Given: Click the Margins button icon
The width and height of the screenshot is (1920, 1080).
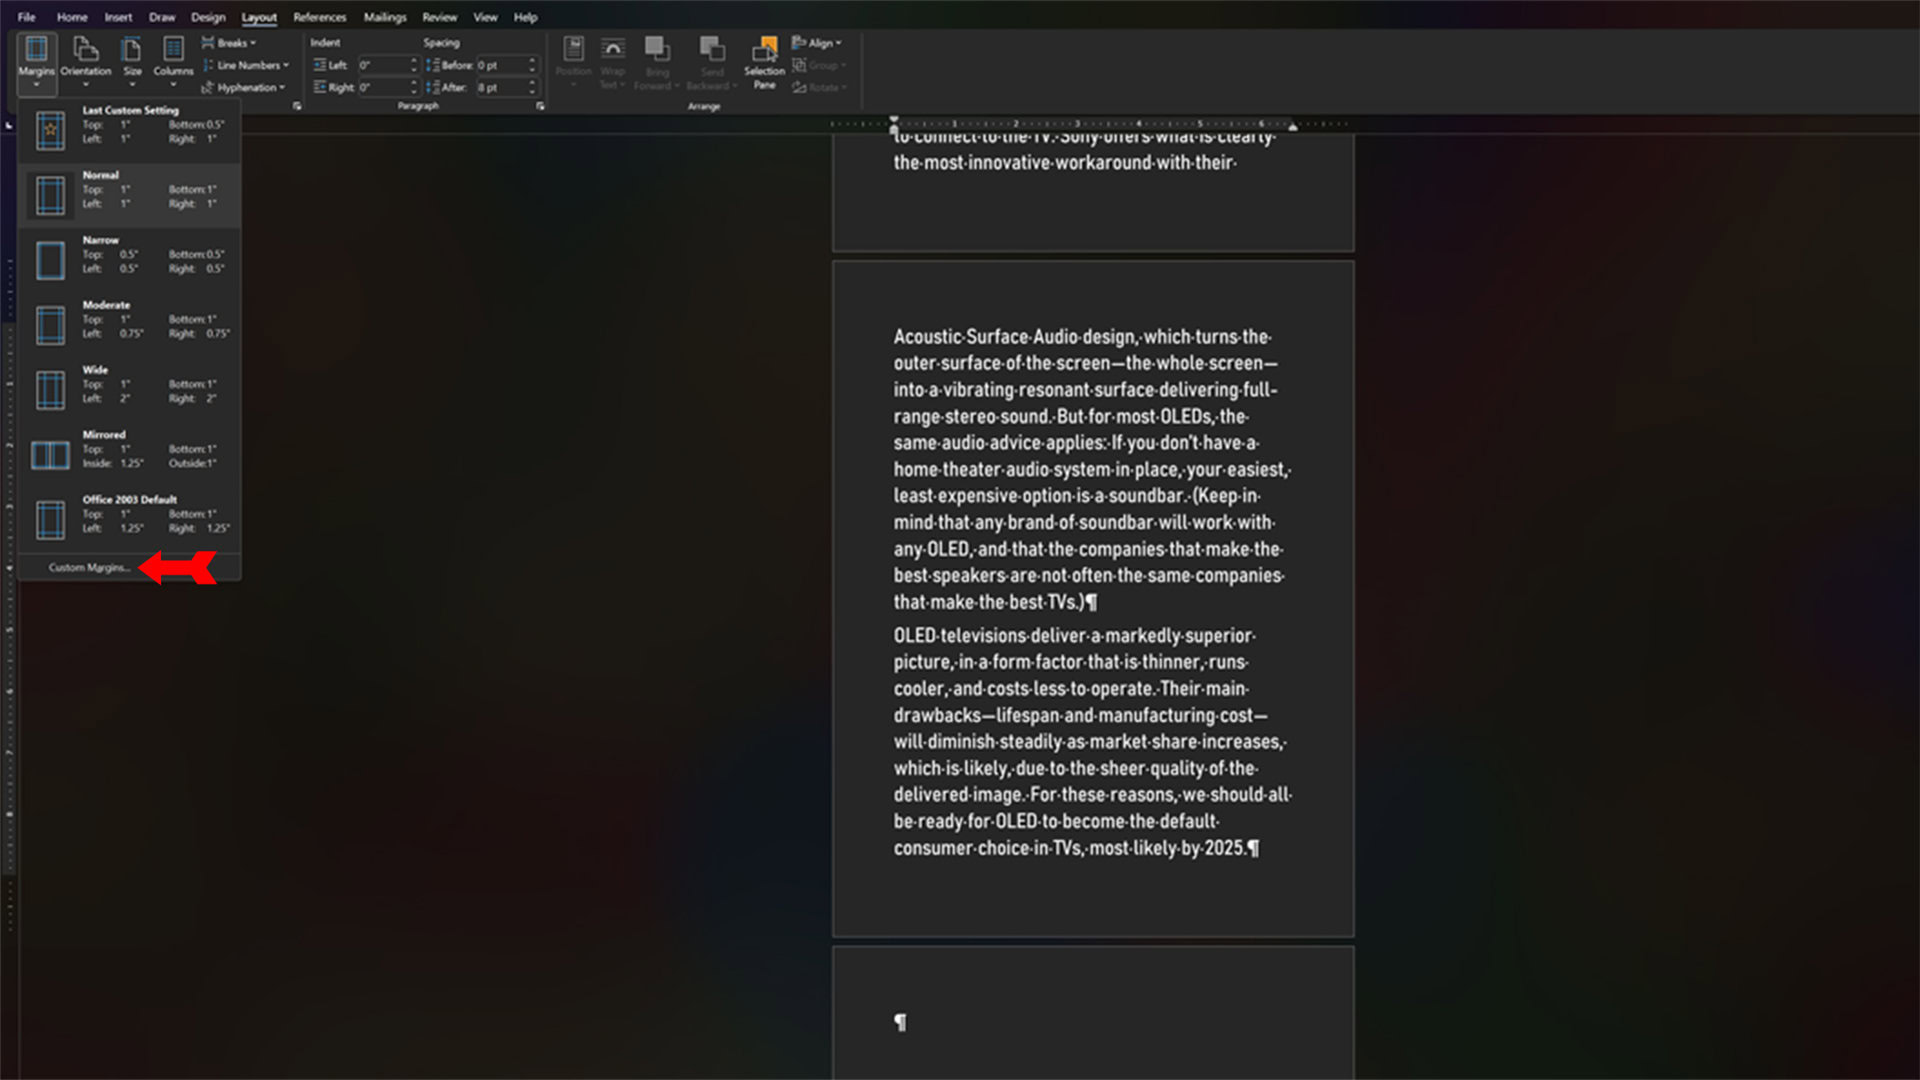Looking at the screenshot, I should point(36,50).
